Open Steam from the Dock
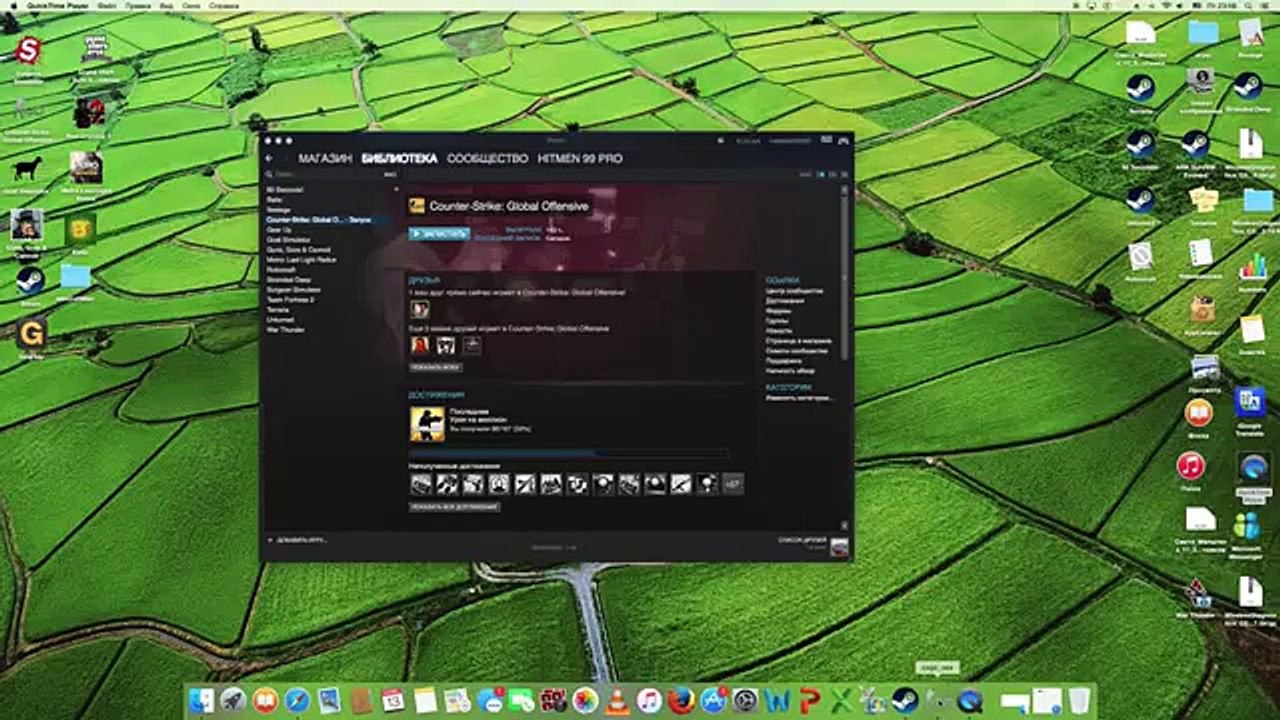The image size is (1280, 720). 906,700
